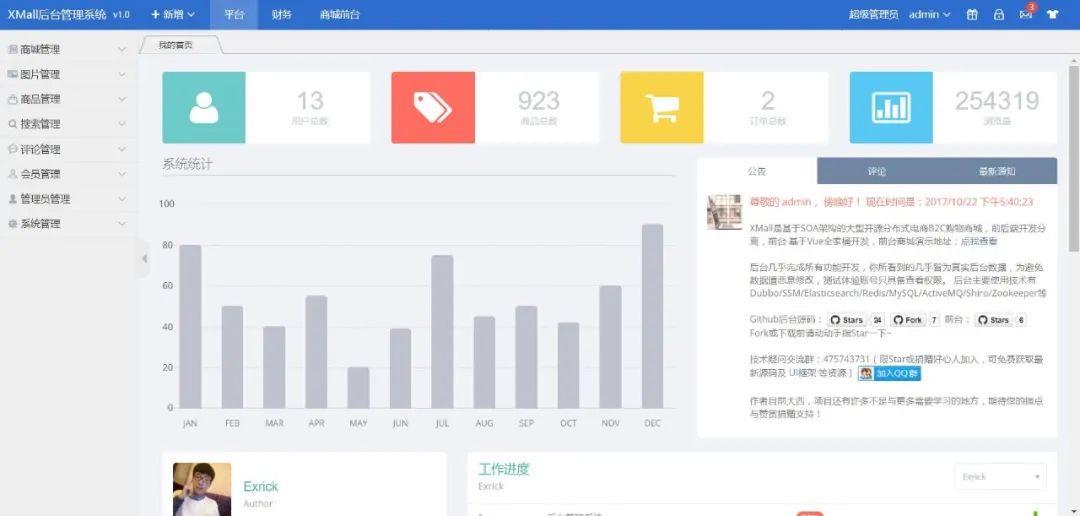The width and height of the screenshot is (1080, 516).
Task: Click the blue bar chart icon tile
Action: click(x=891, y=107)
